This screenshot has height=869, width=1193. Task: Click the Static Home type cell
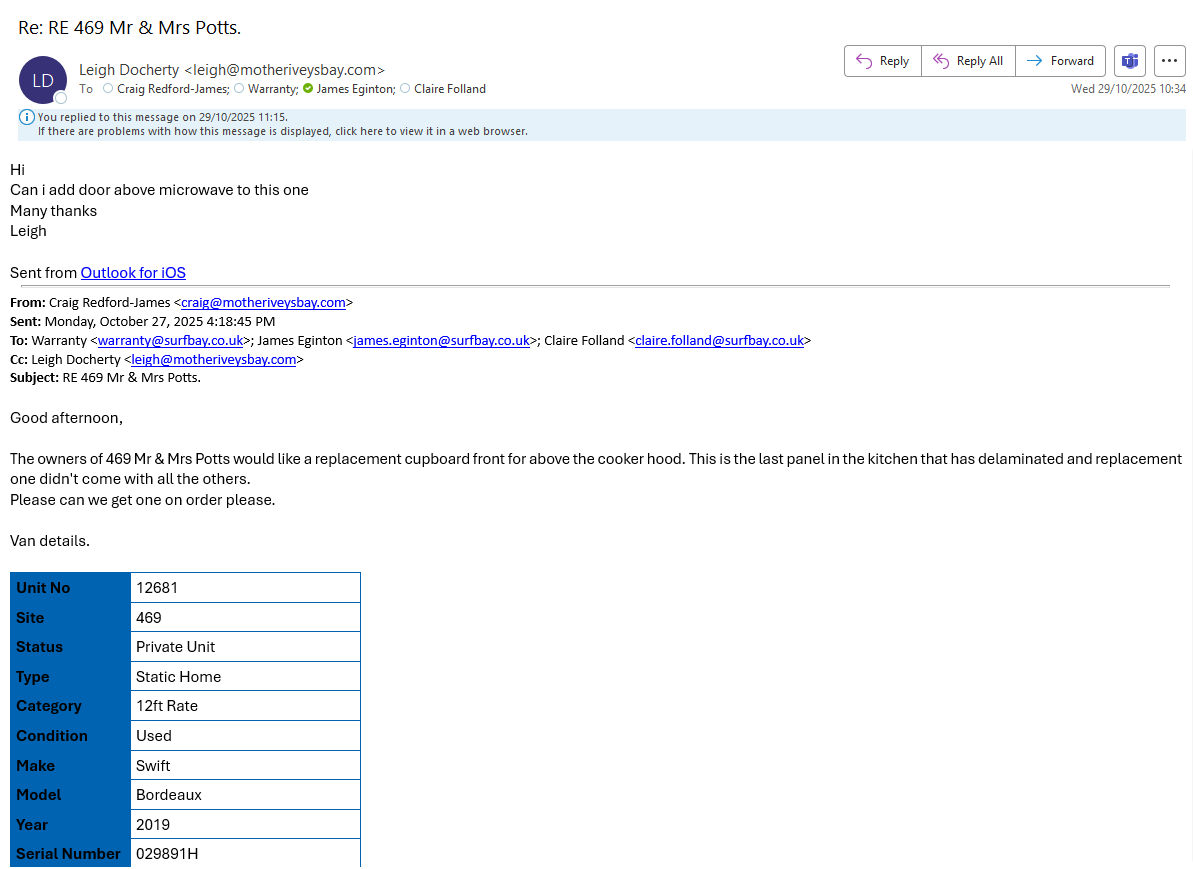pyautogui.click(x=245, y=676)
